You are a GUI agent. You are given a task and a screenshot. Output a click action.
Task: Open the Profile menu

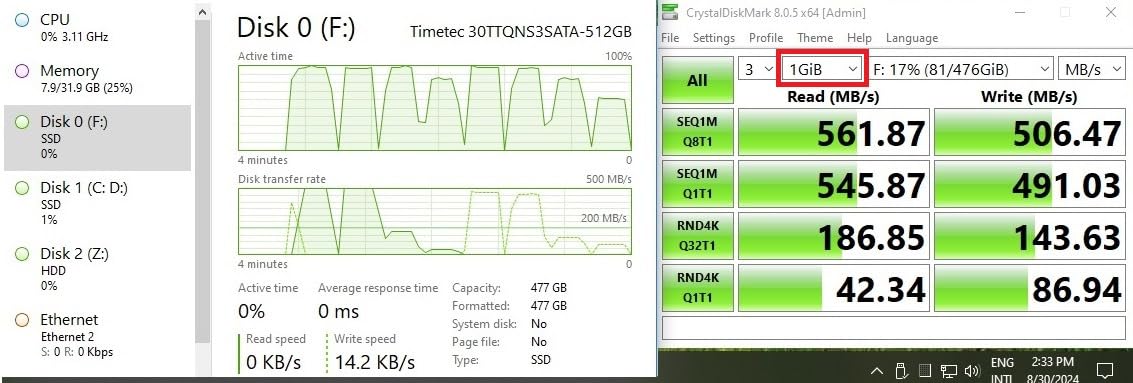click(x=766, y=38)
